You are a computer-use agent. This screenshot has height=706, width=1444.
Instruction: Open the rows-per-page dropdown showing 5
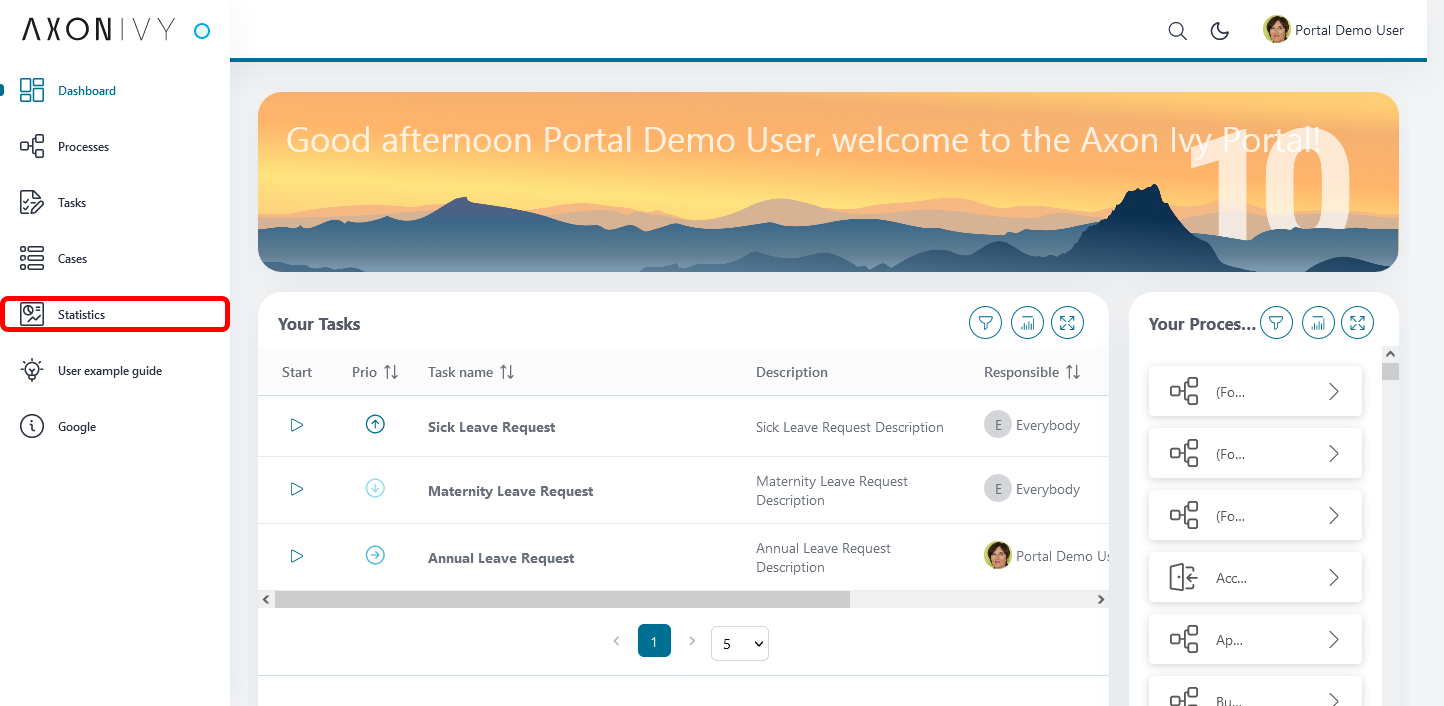pyautogui.click(x=740, y=644)
